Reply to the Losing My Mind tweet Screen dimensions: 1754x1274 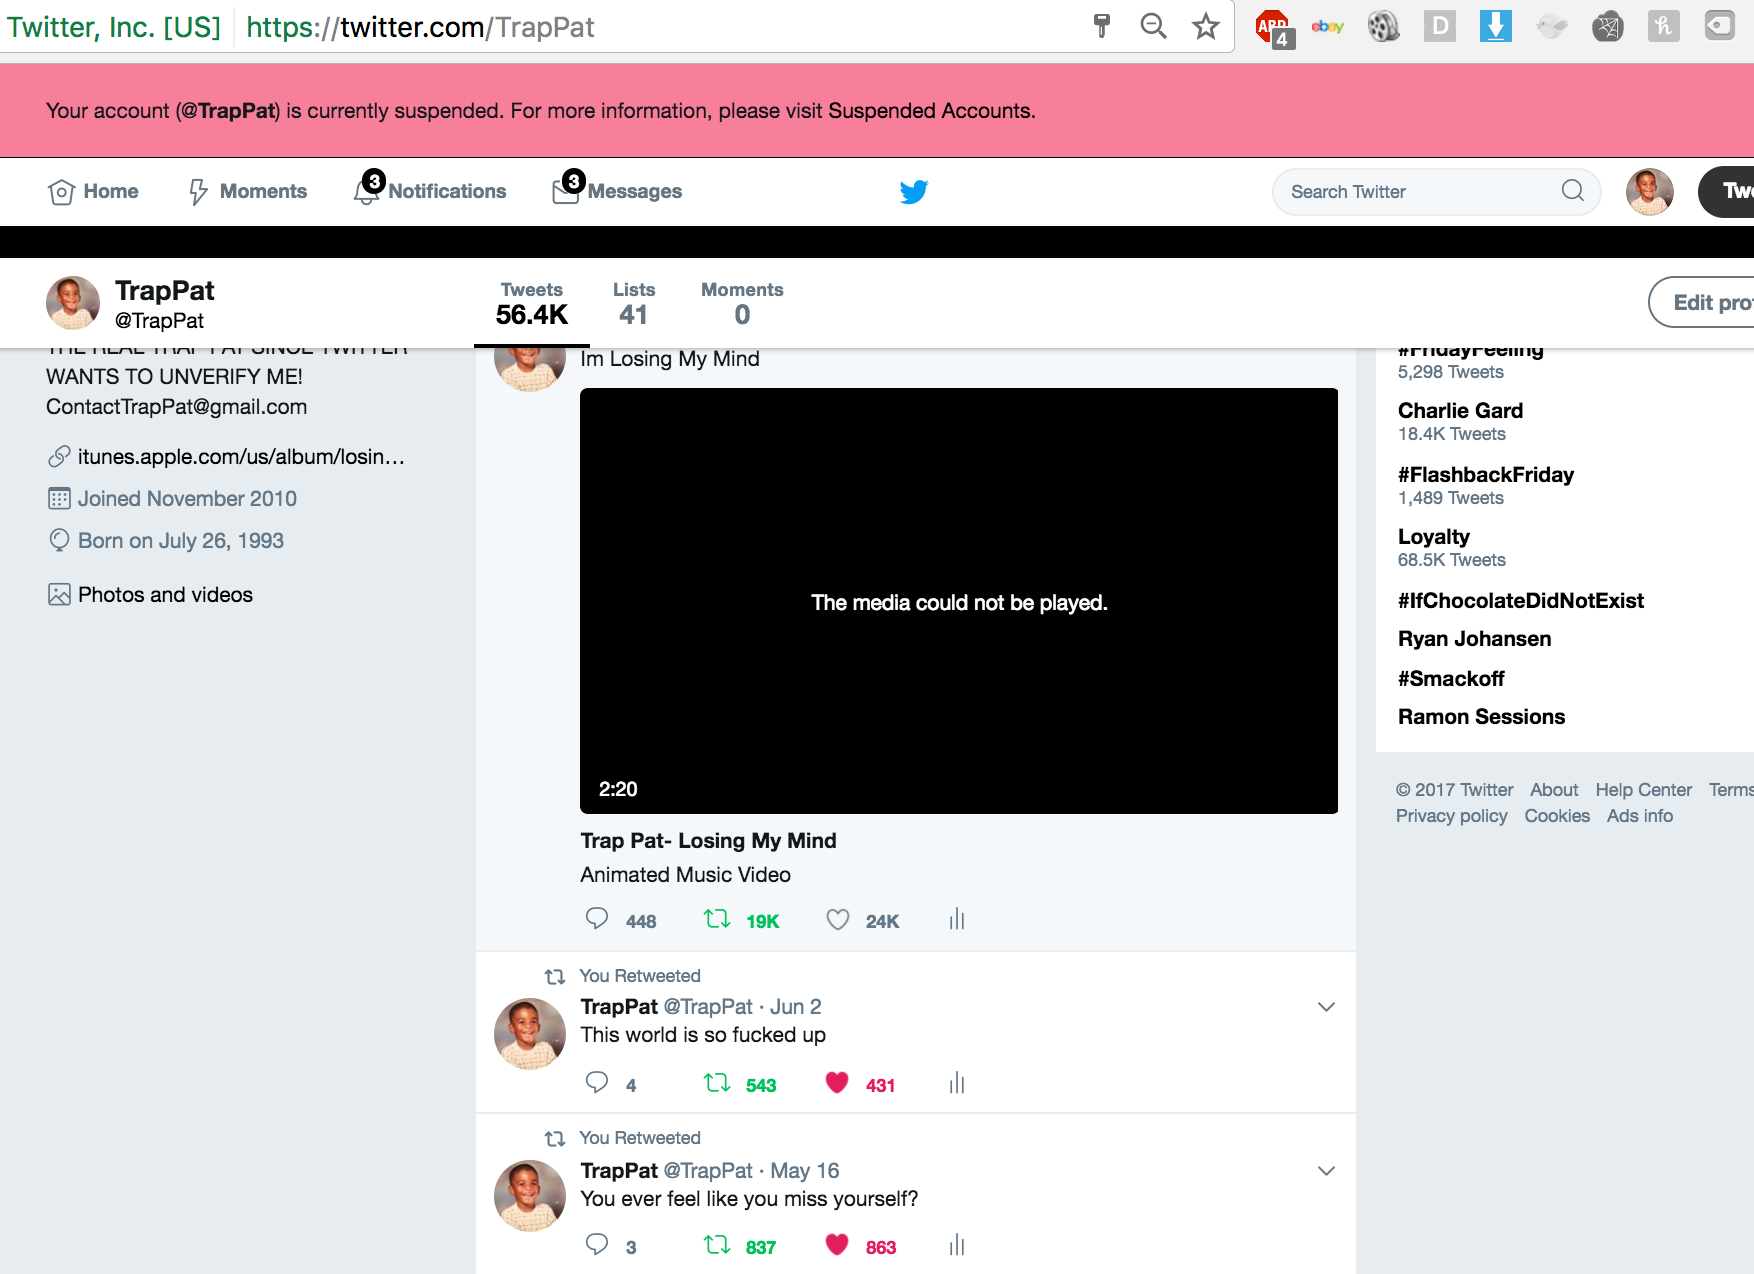pos(597,919)
